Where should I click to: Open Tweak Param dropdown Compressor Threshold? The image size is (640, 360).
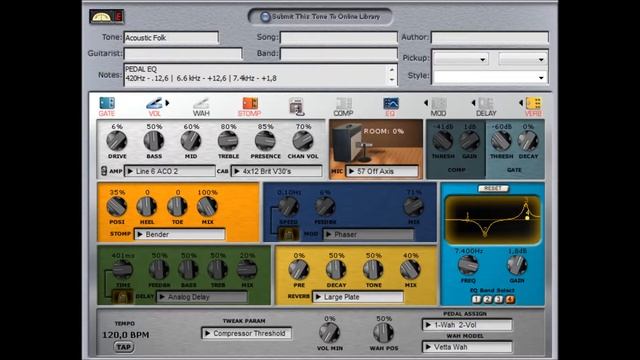247,333
